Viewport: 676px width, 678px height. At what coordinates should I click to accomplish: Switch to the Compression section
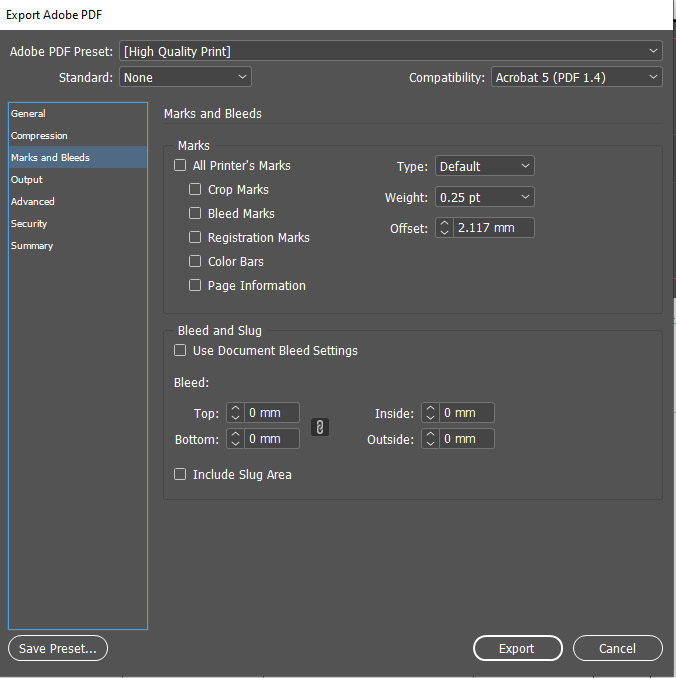click(x=78, y=135)
